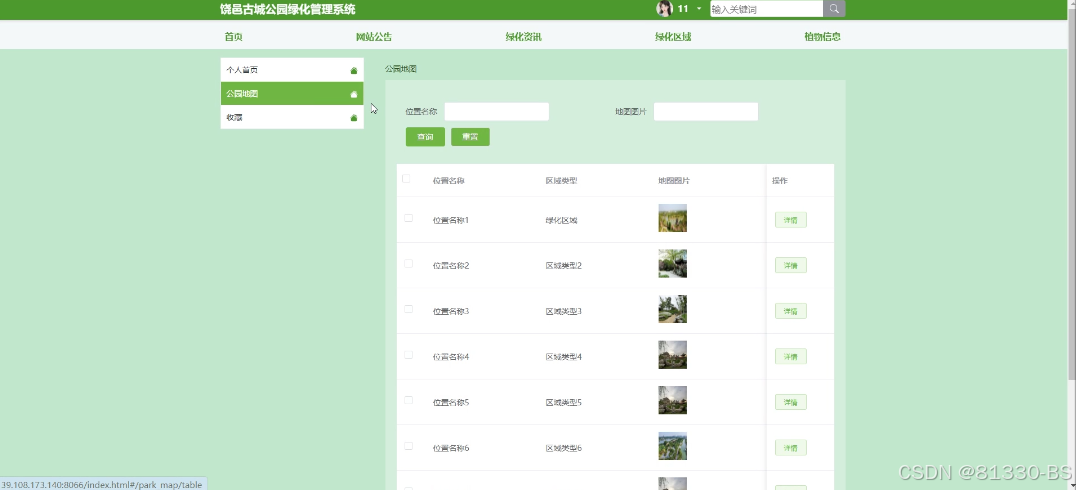Click the 位置名称 column header

click(x=449, y=181)
